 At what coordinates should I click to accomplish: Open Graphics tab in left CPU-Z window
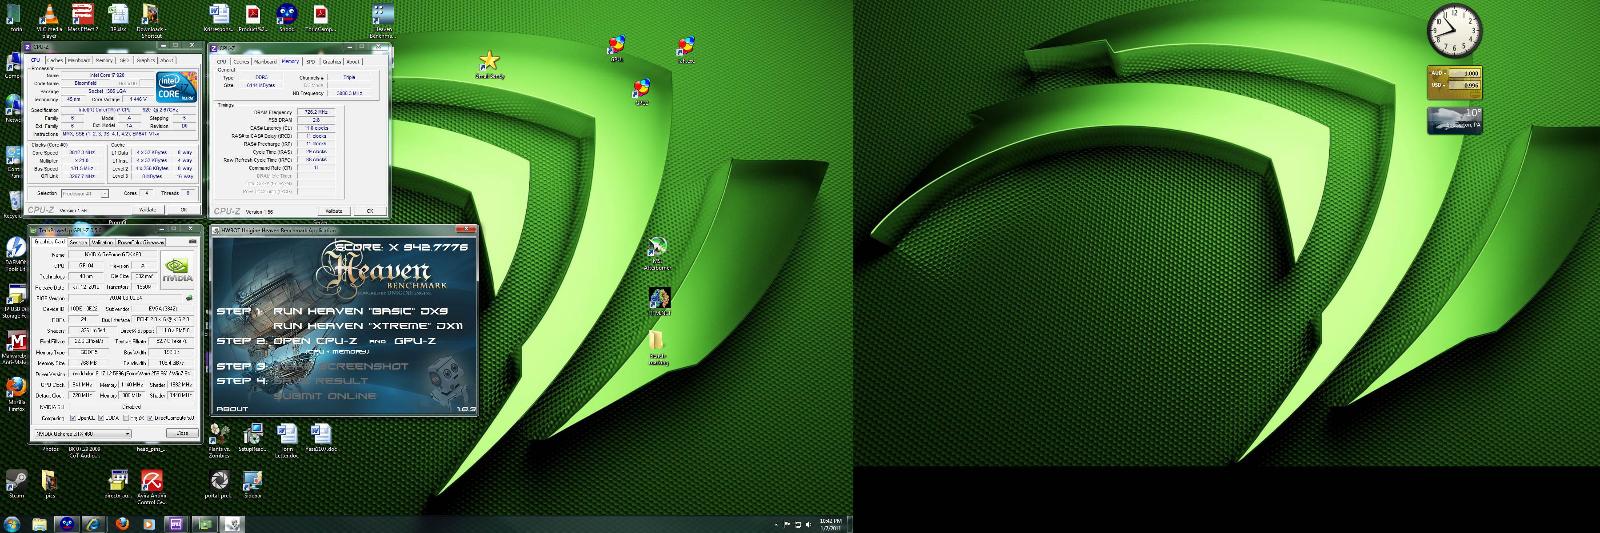point(146,60)
